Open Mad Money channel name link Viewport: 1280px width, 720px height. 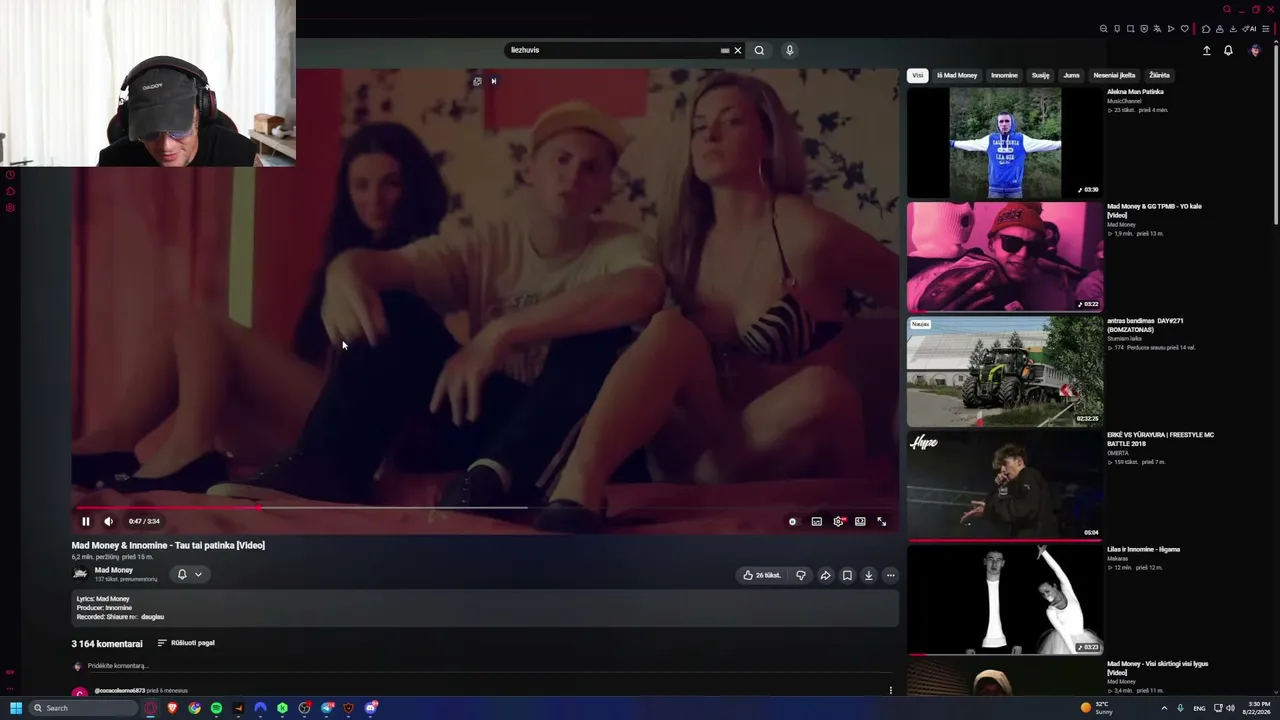point(114,570)
